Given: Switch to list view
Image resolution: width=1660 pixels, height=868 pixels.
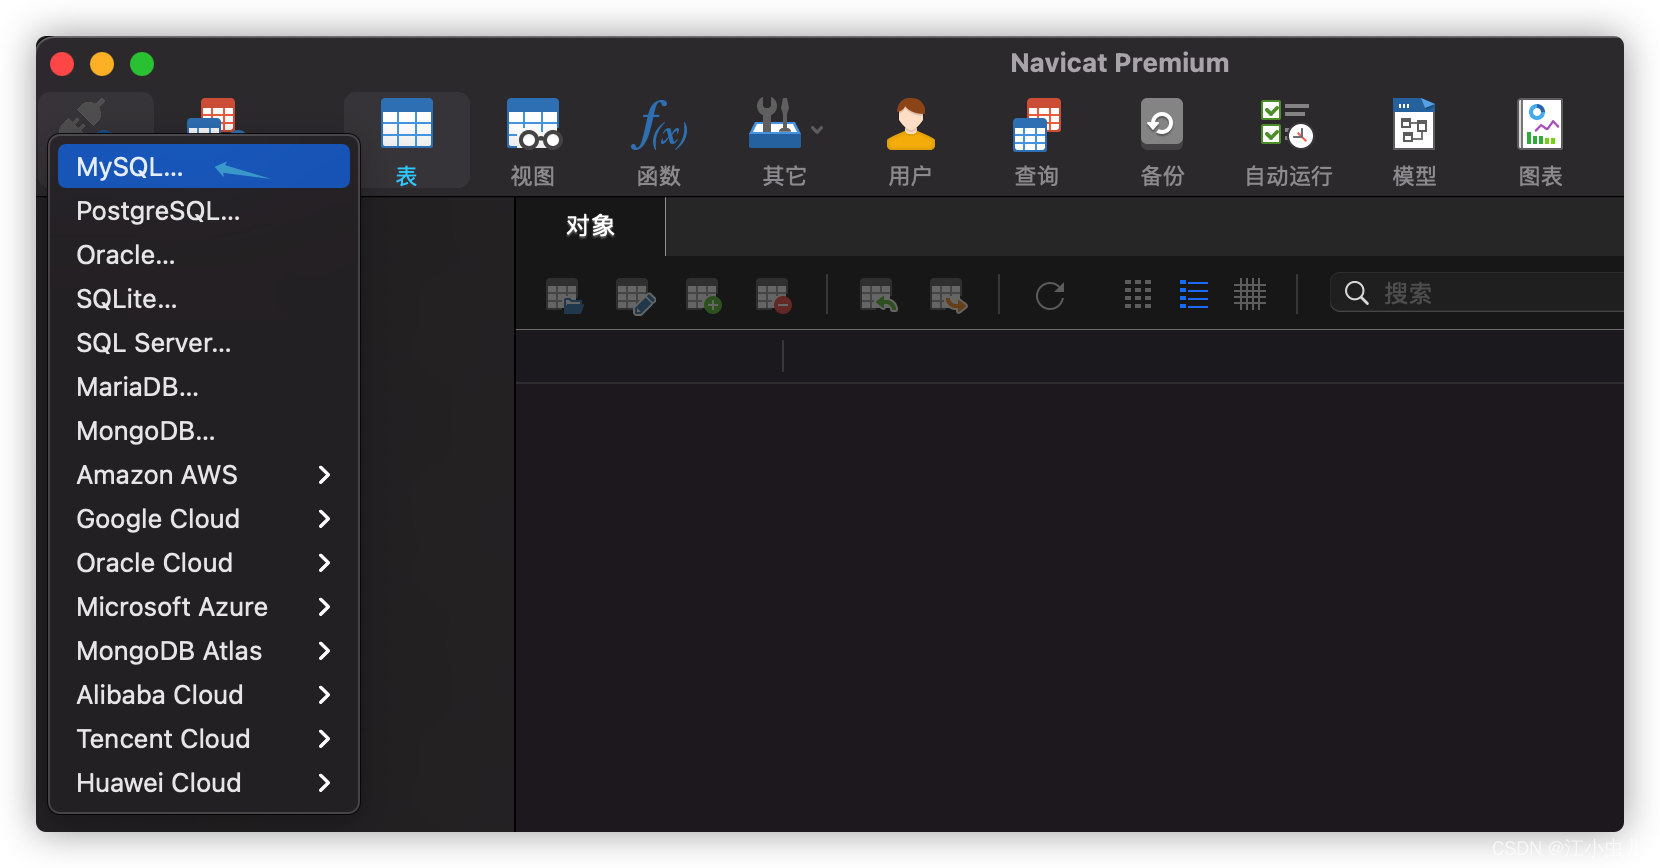Looking at the screenshot, I should (x=1194, y=294).
